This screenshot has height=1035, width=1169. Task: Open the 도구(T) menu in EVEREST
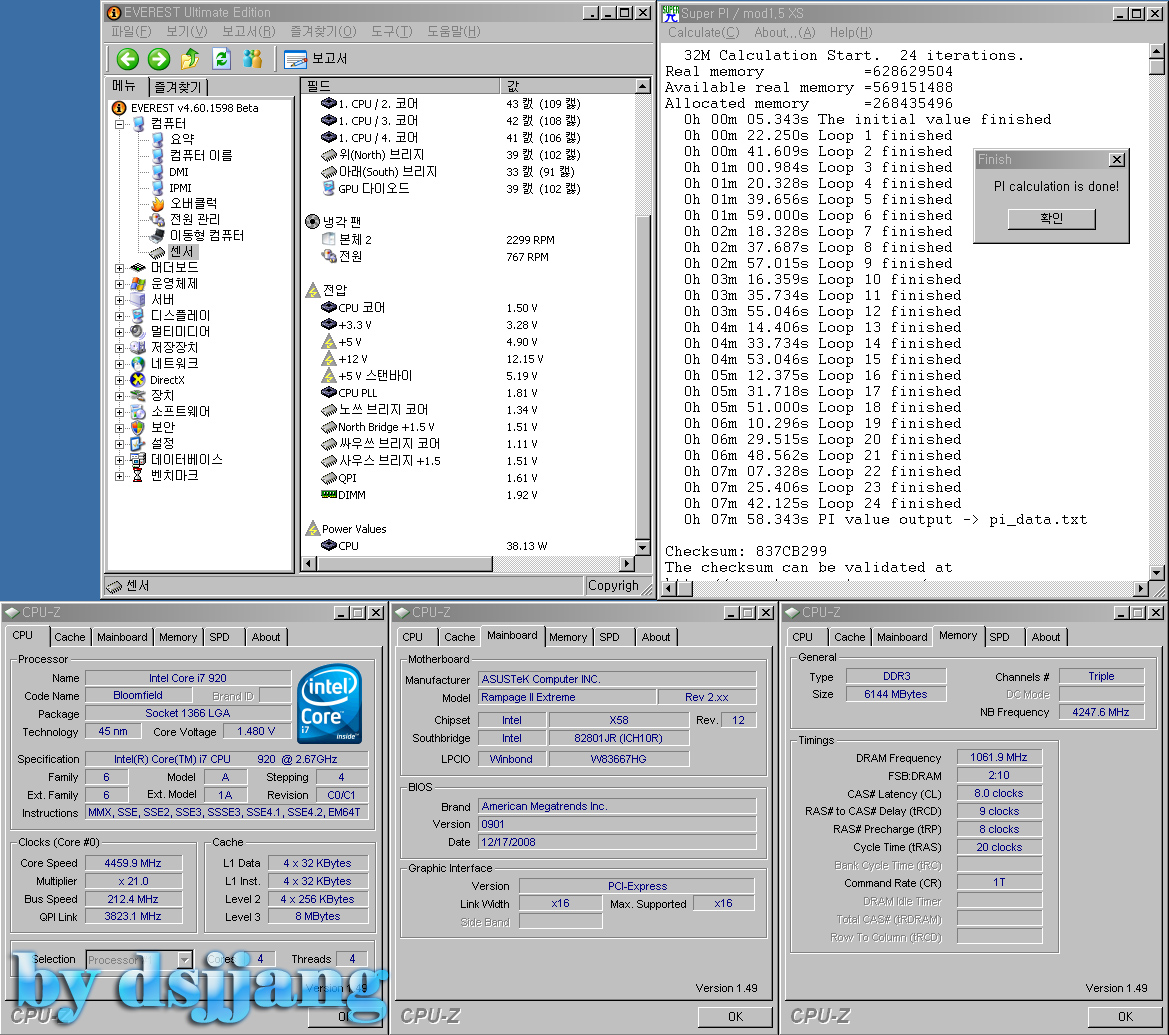pos(391,31)
